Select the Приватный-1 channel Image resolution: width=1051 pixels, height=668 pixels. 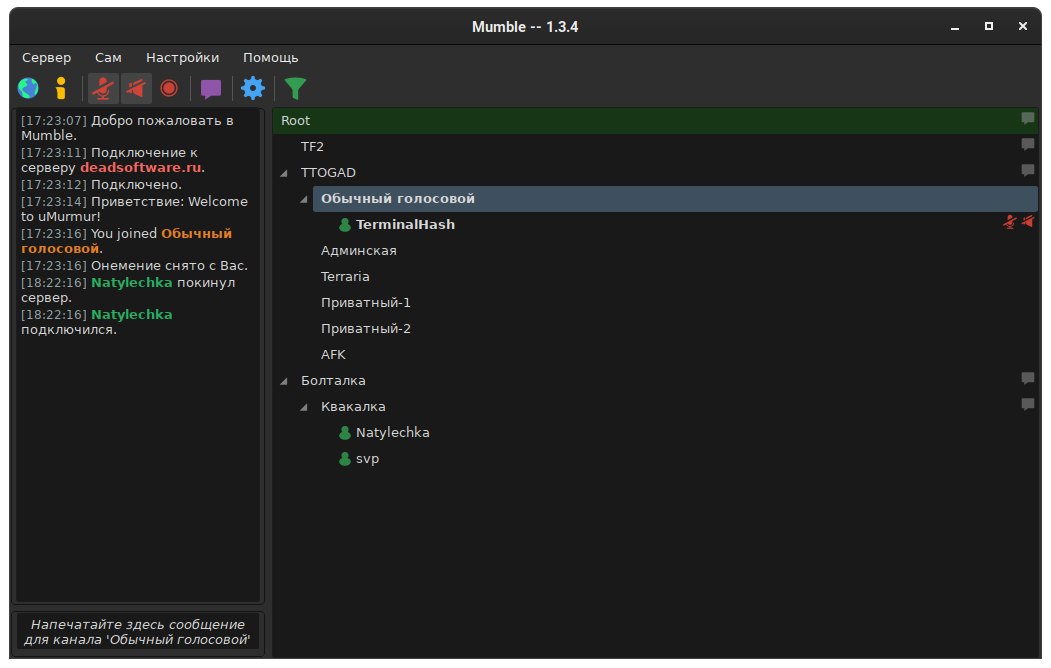tap(365, 303)
